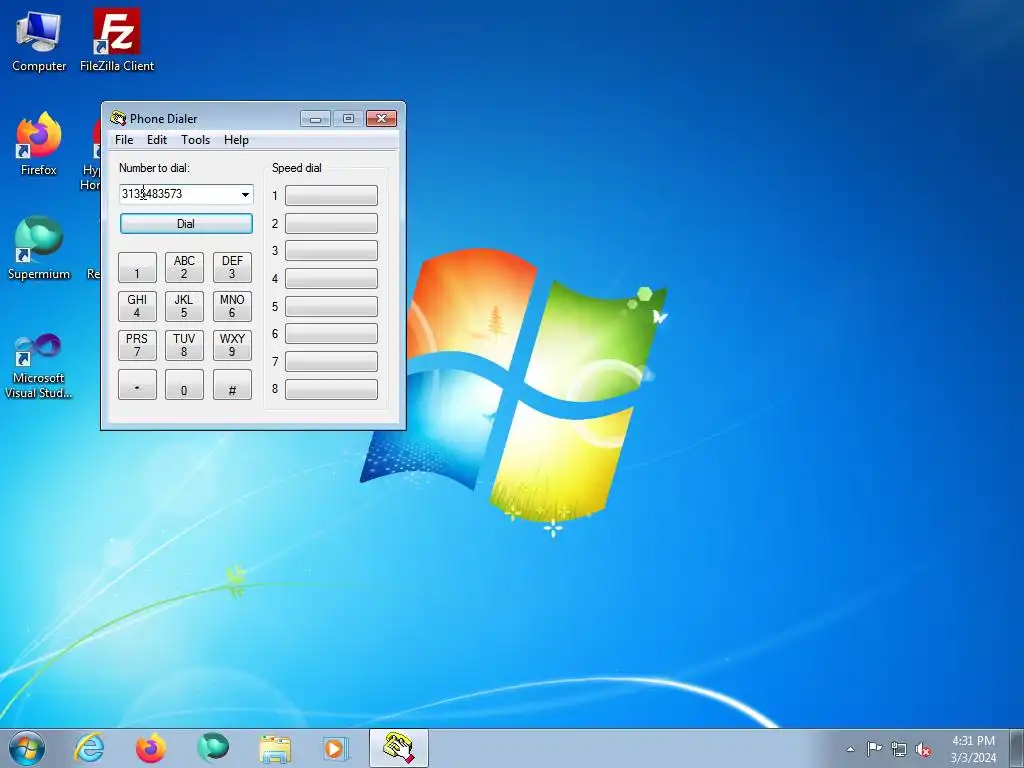The height and width of the screenshot is (768, 1024).
Task: Open the Help menu in Phone Dialer
Action: point(236,140)
